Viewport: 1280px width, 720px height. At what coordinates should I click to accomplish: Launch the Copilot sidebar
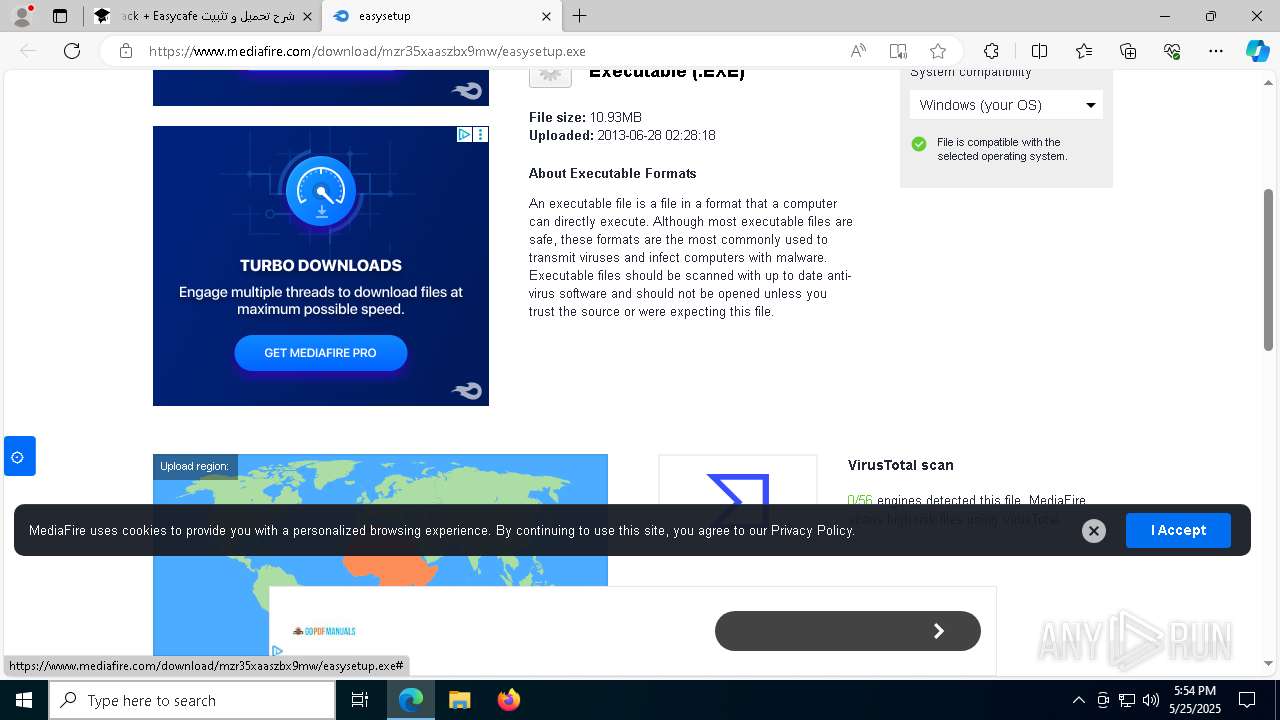coord(1258,51)
